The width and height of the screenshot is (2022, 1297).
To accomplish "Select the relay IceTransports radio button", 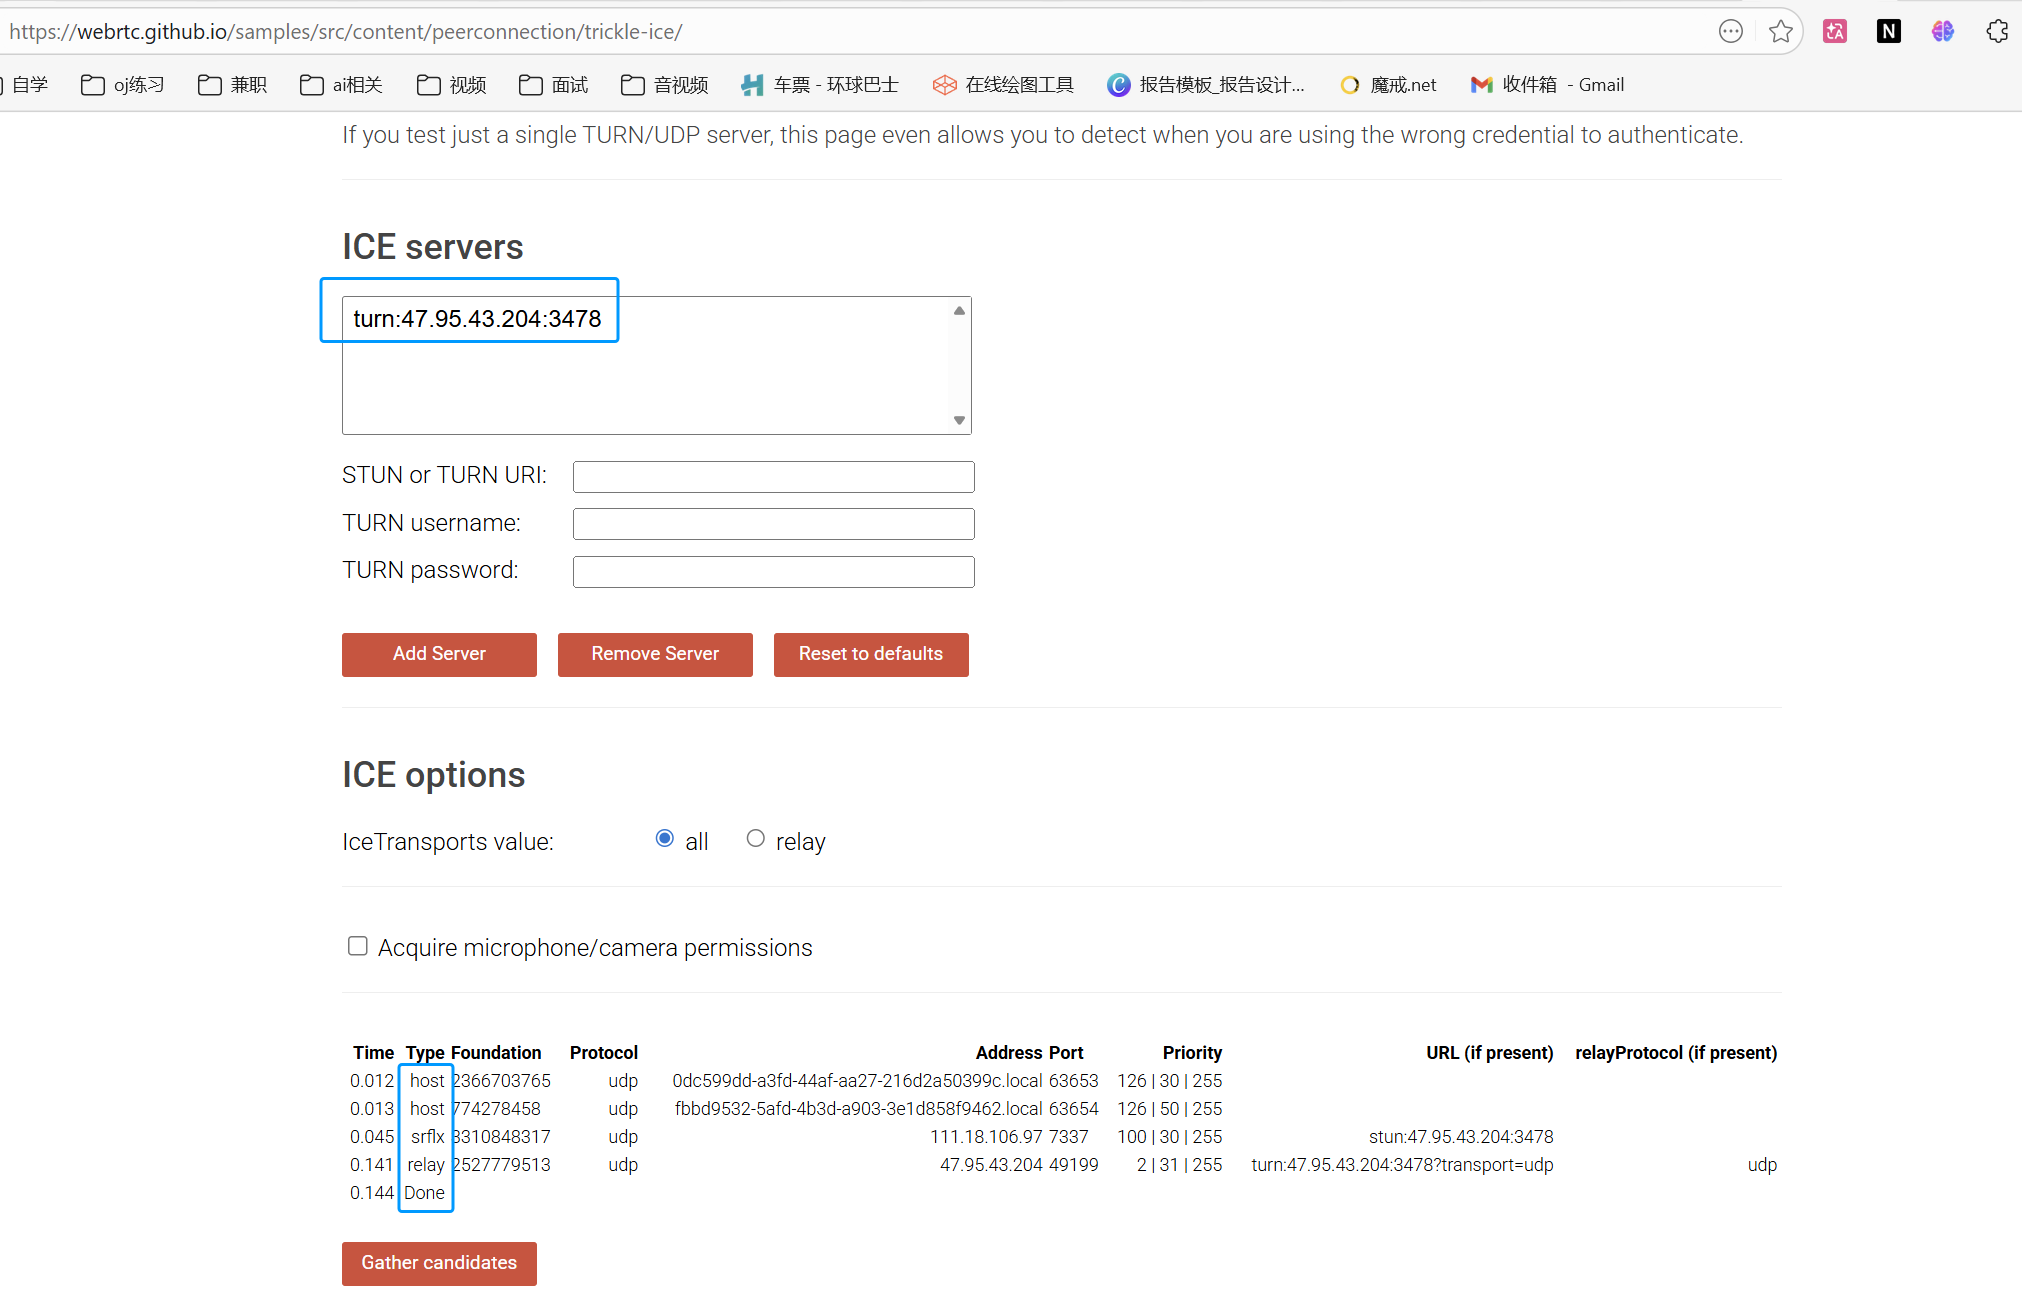I will 756,839.
